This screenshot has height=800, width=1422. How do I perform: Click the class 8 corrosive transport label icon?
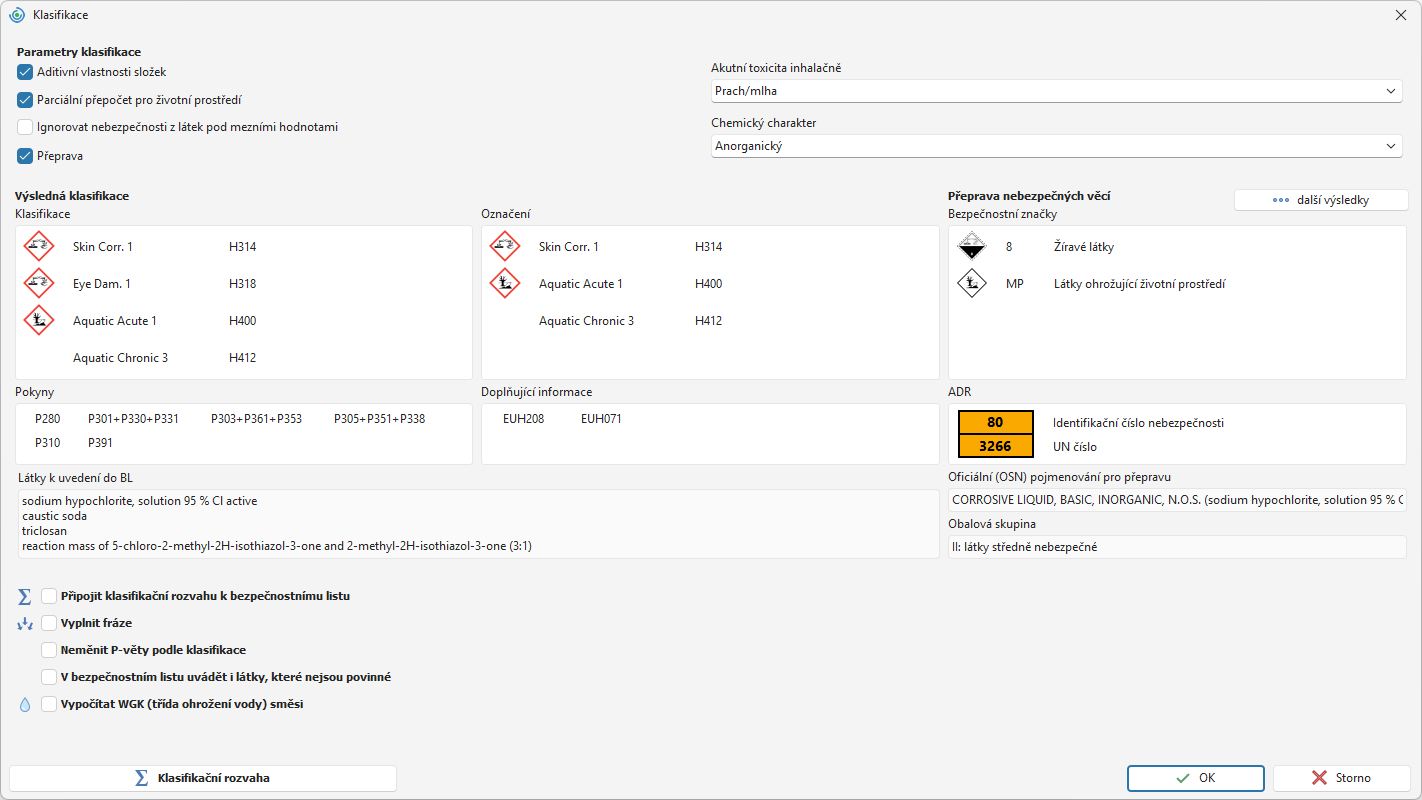click(971, 246)
